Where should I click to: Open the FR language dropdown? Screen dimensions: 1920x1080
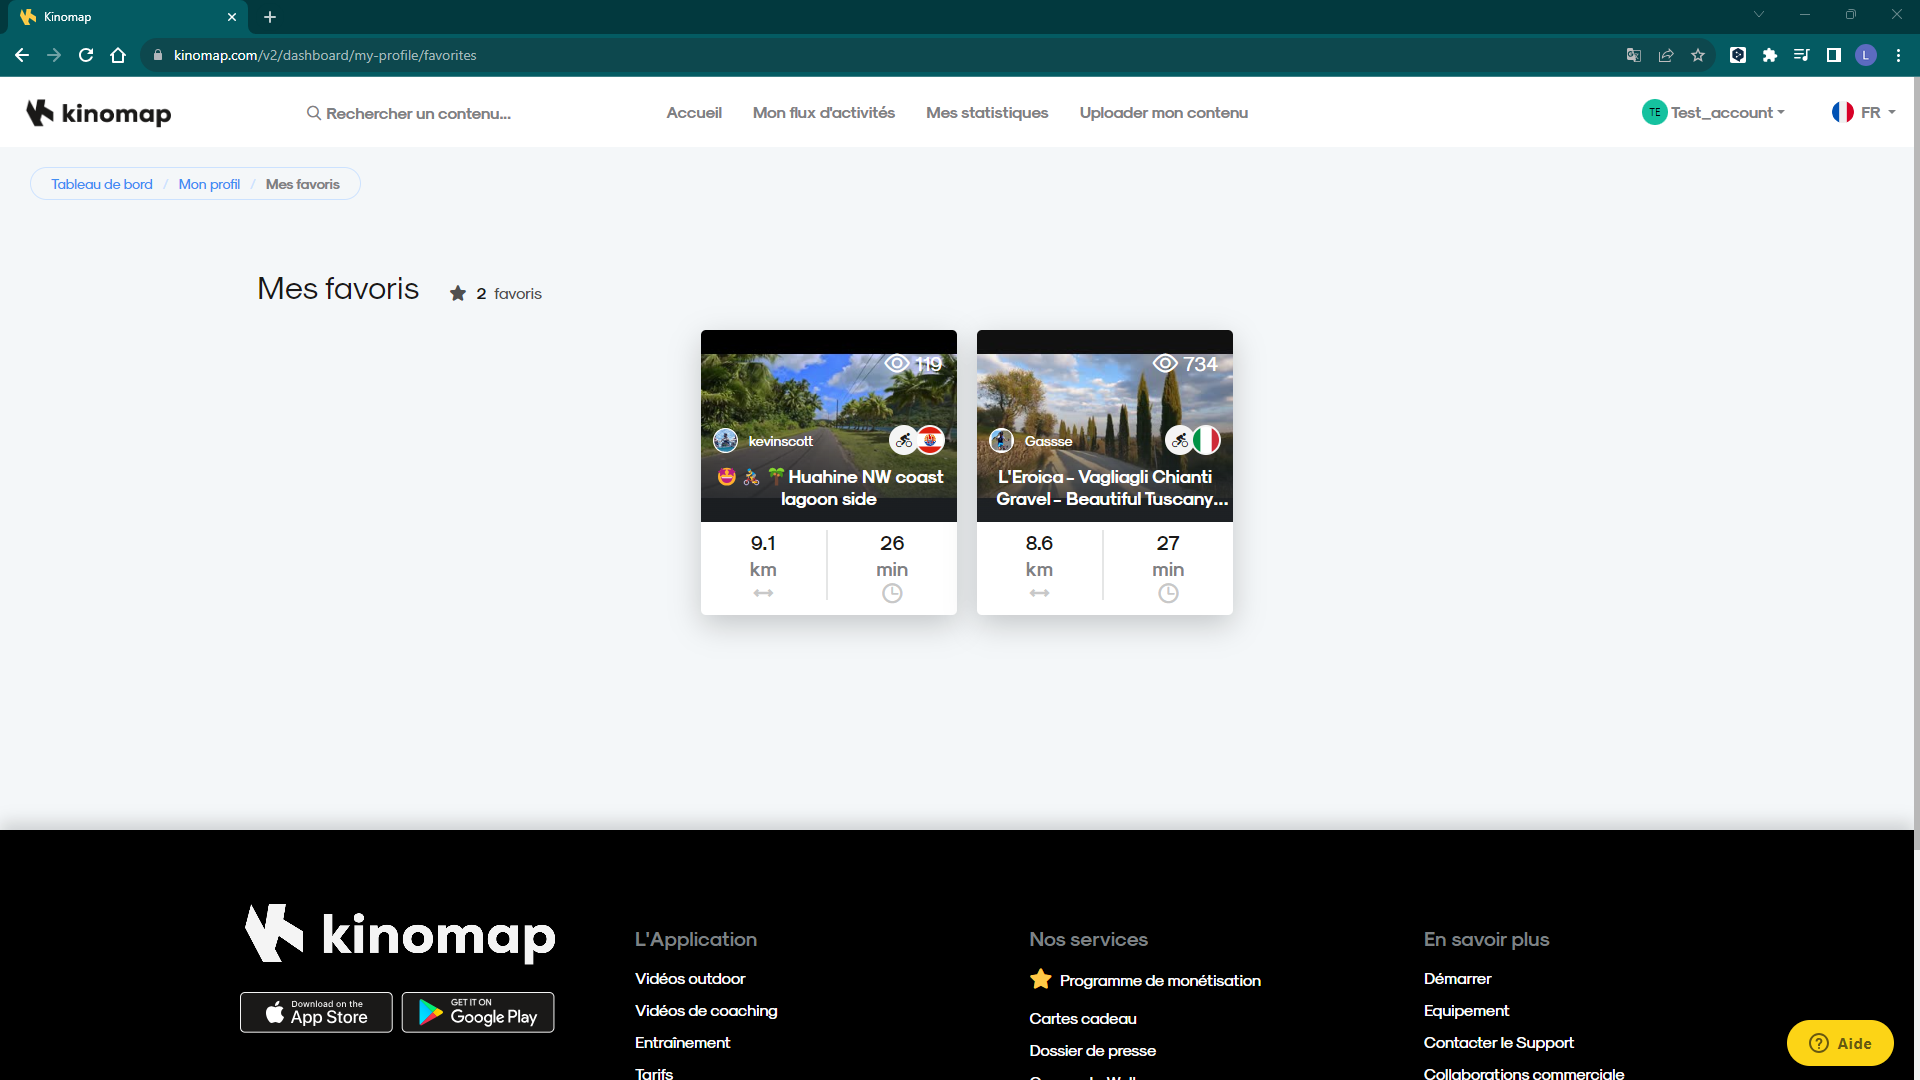(1864, 112)
